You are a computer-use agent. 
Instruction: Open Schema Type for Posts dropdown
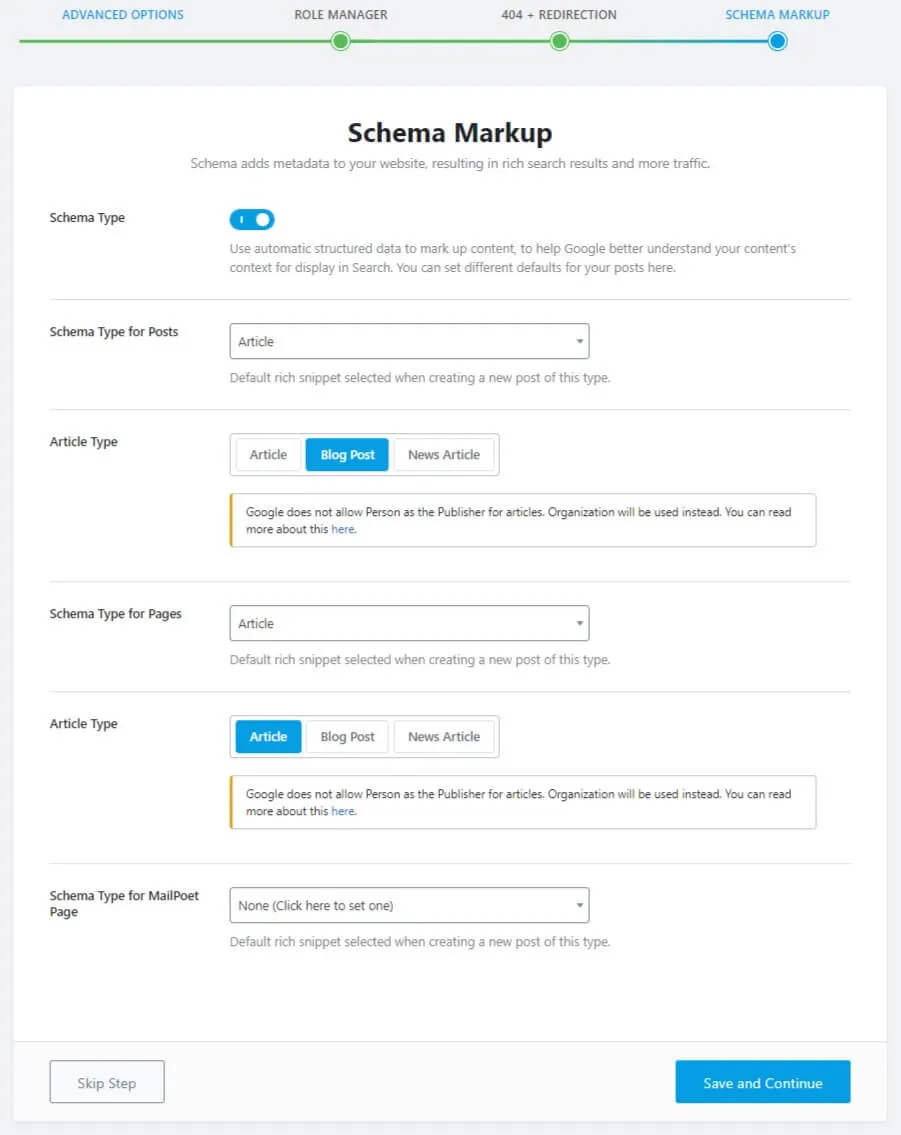(409, 341)
